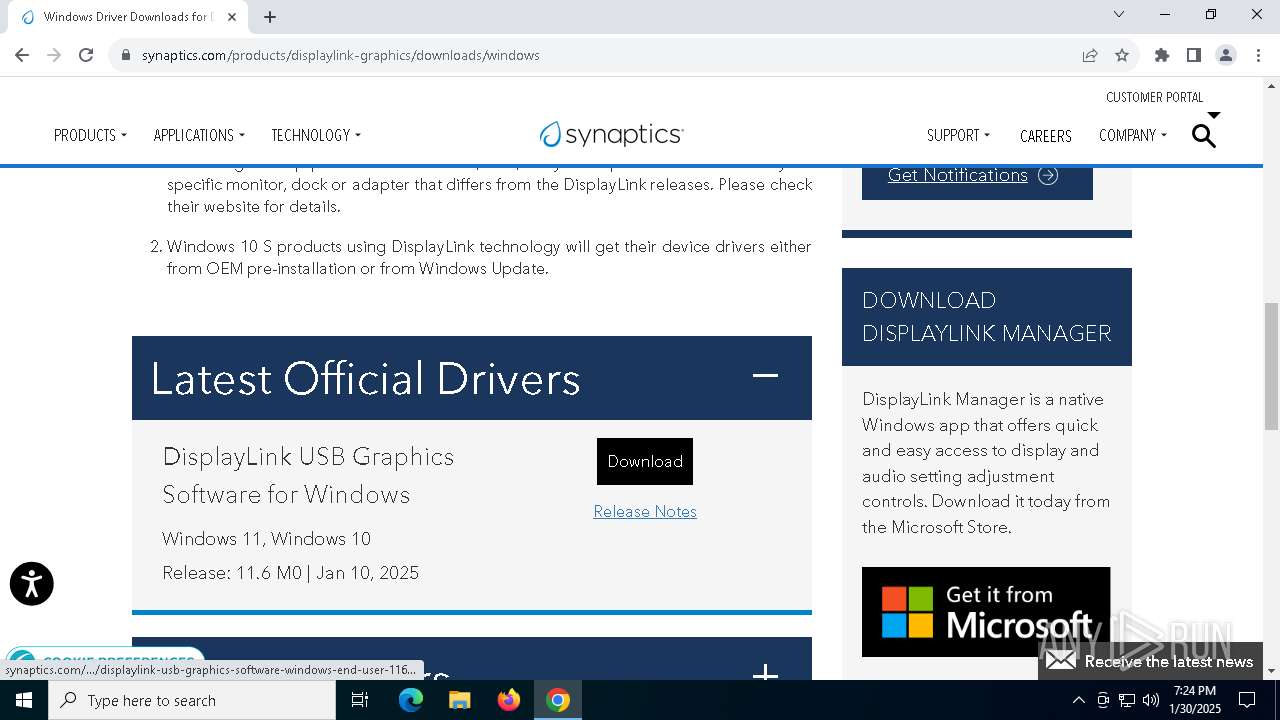1280x720 pixels.
Task: Collapse Latest Official Drivers section
Action: 765,376
